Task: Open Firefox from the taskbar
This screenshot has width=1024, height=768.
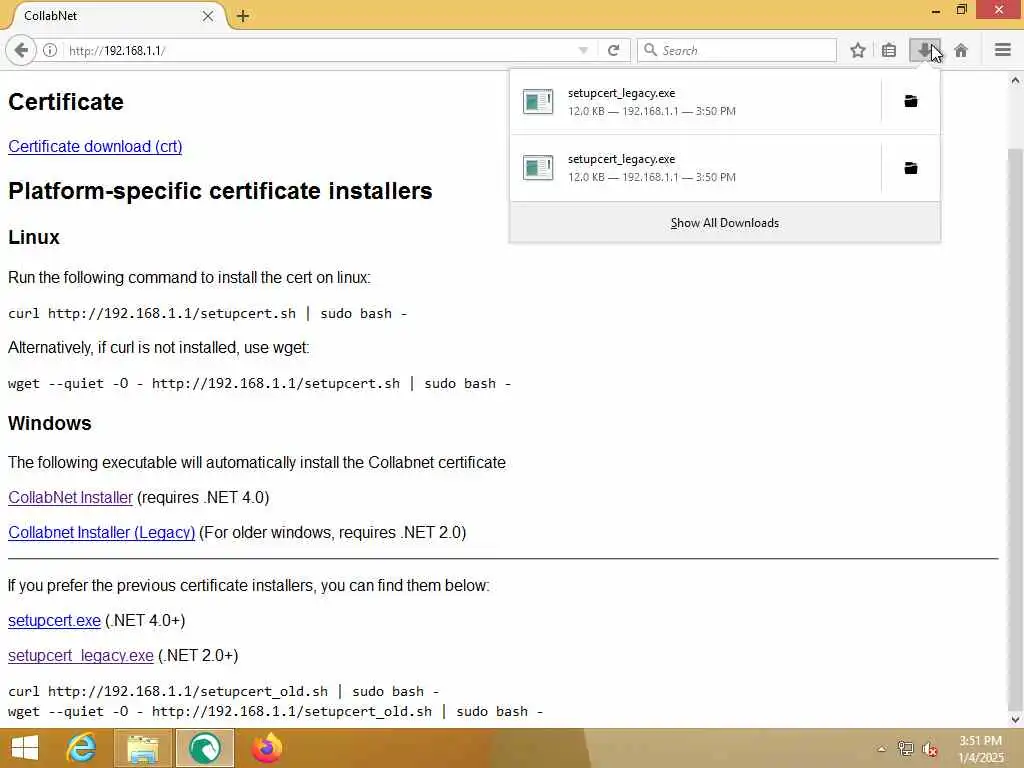Action: pos(267,748)
